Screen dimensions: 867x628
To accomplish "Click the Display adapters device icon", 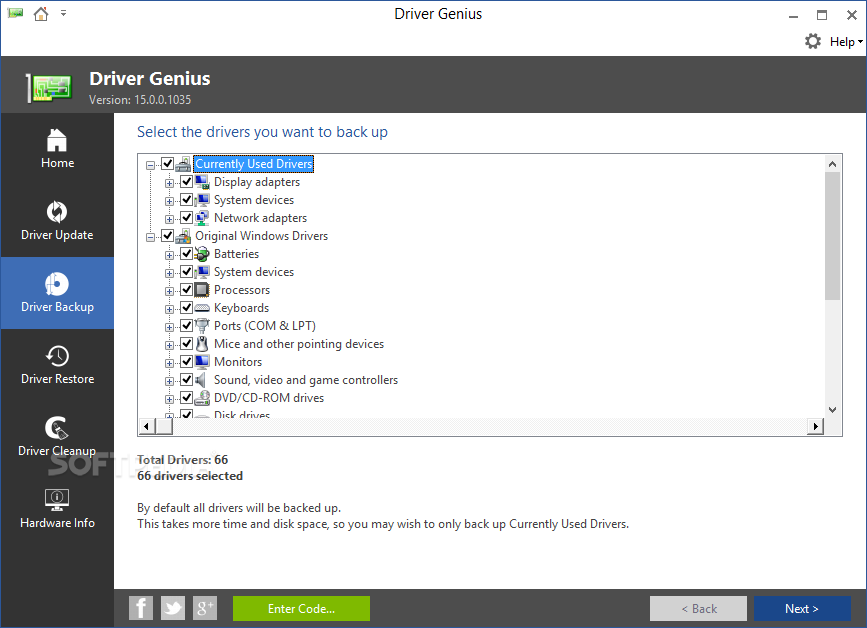I will 202,182.
